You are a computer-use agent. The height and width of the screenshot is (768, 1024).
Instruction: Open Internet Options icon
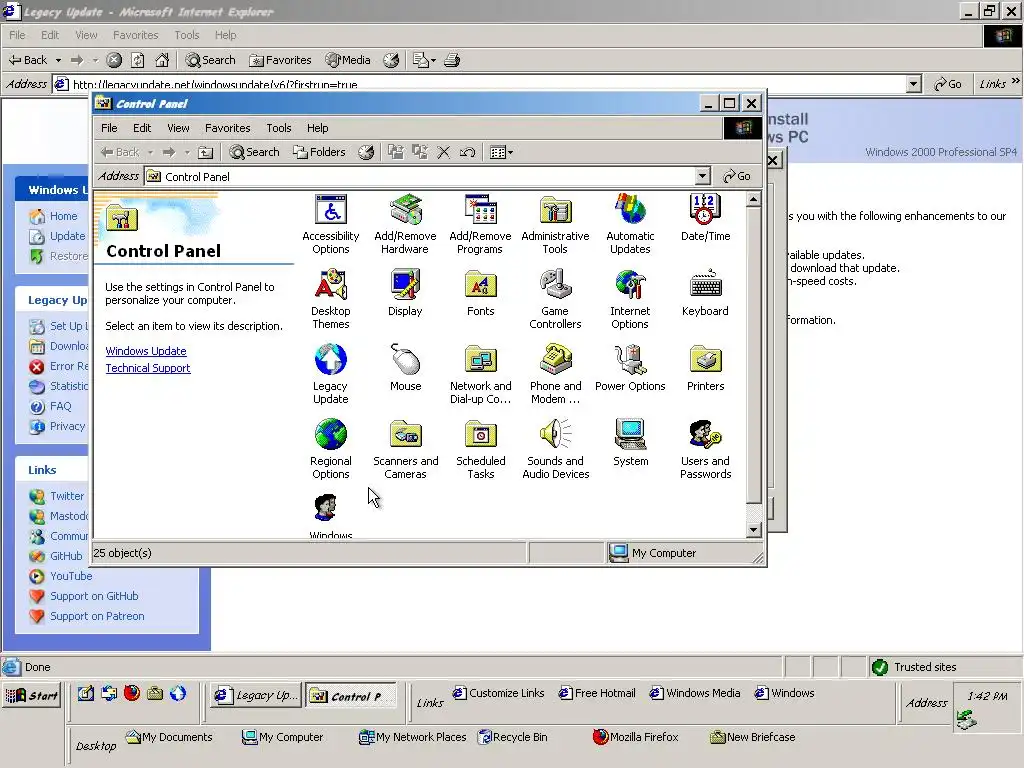tap(630, 299)
